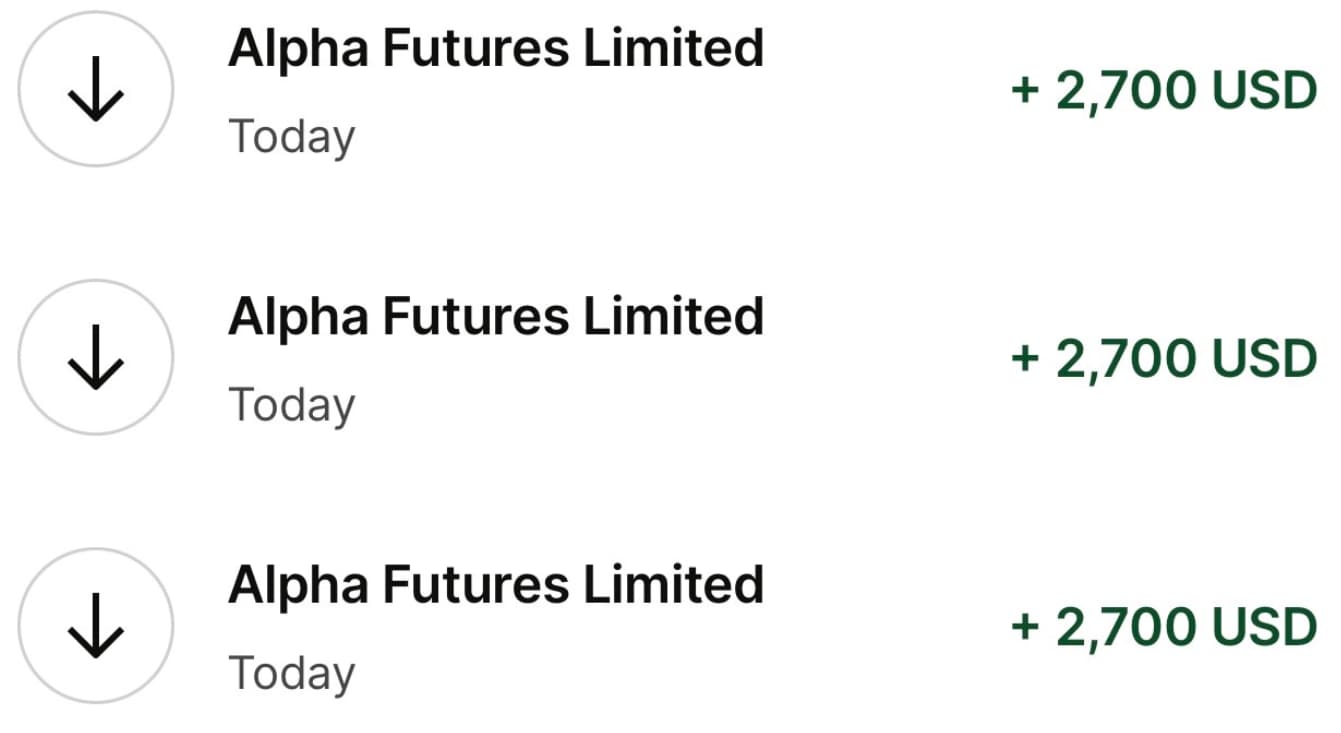Tap the USD currency text in top row
This screenshot has width=1341, height=733.
(1264, 91)
